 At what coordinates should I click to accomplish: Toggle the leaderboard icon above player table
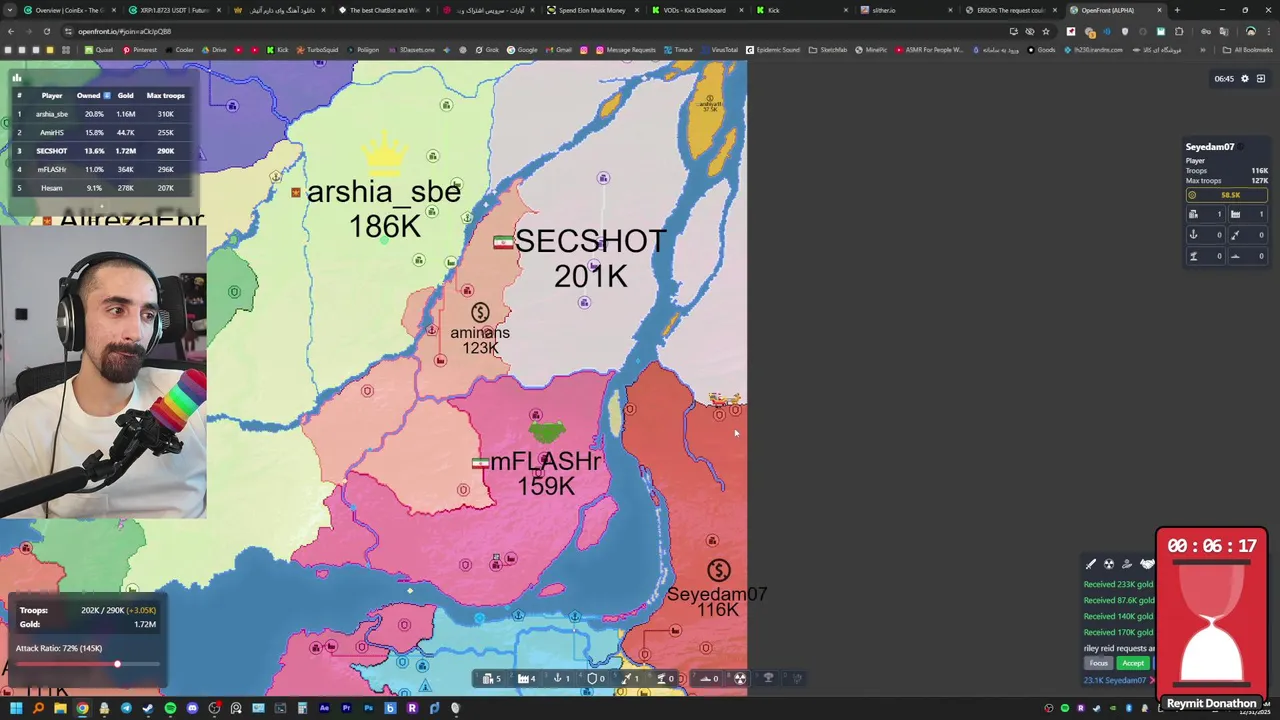[17, 77]
